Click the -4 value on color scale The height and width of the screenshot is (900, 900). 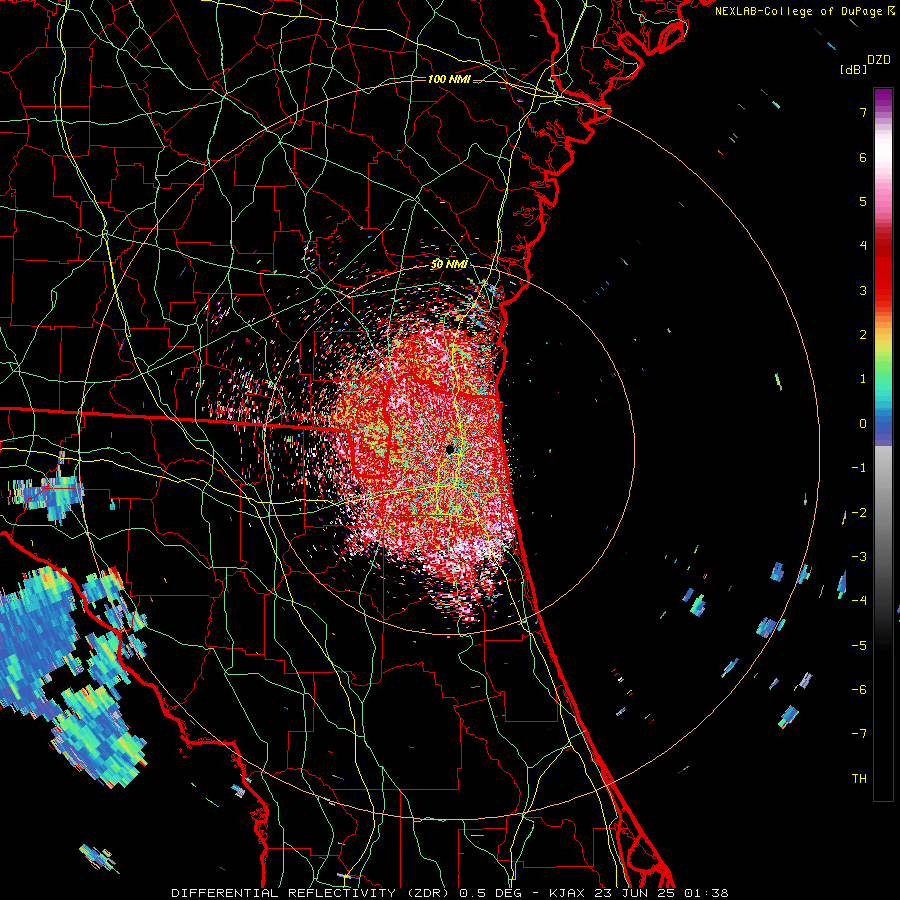click(859, 600)
